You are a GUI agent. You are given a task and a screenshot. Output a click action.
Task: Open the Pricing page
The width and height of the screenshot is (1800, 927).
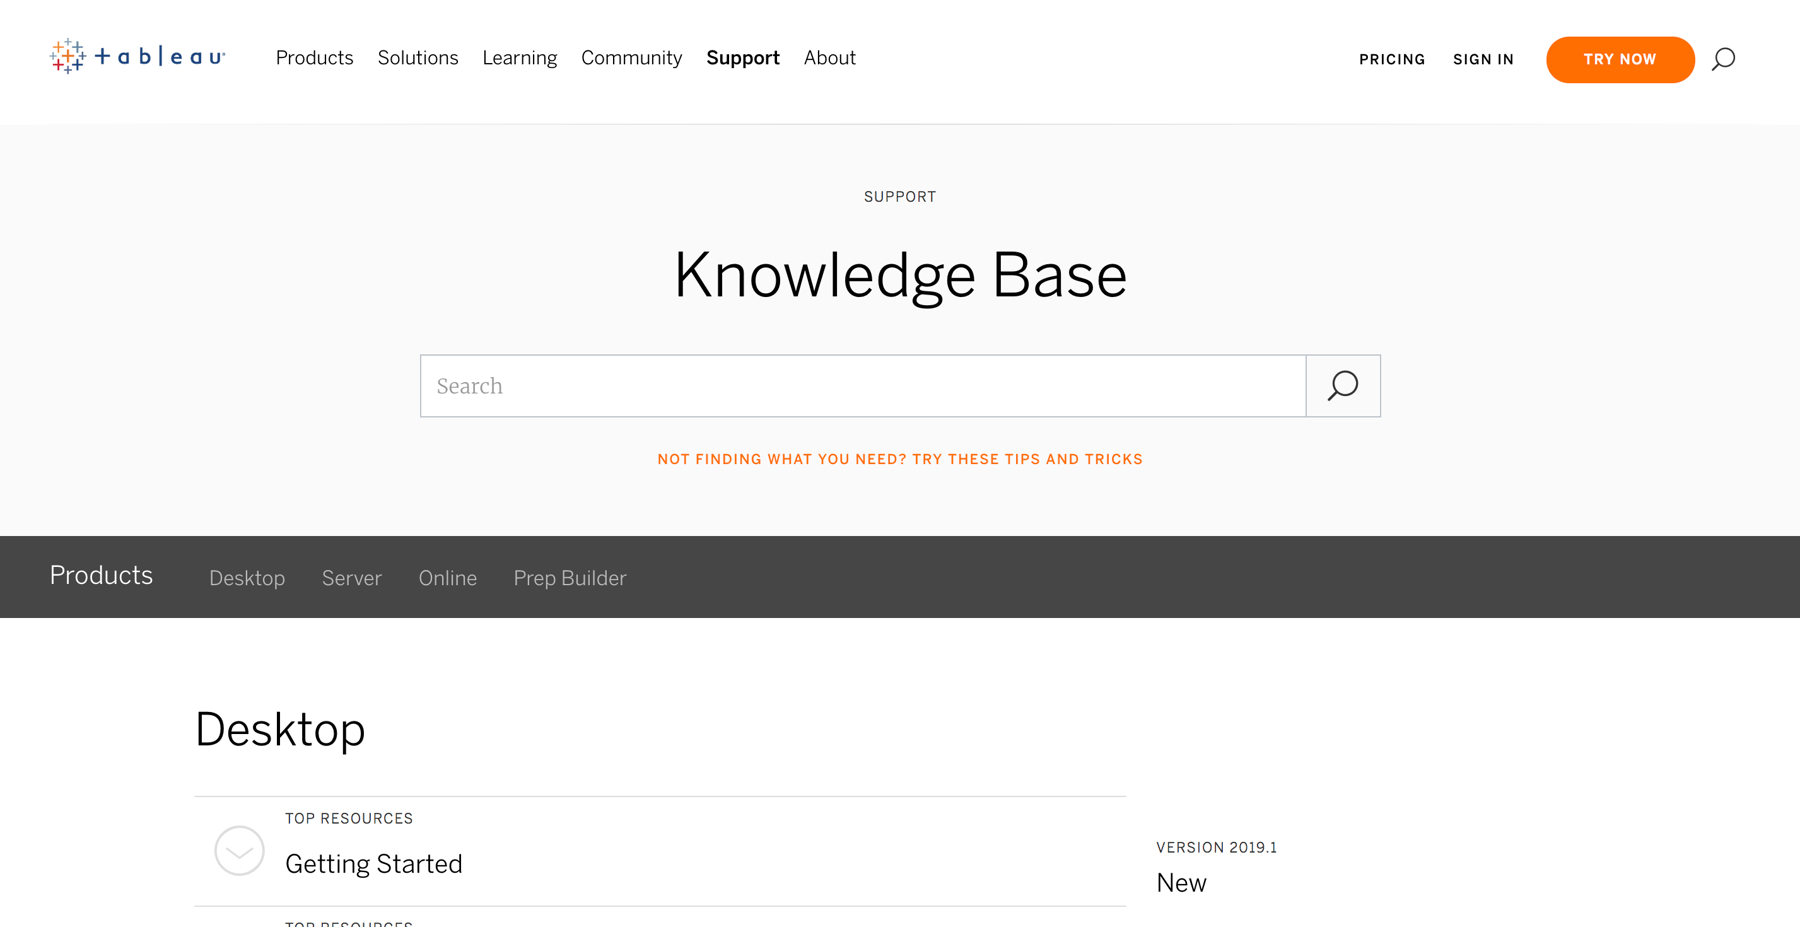click(1392, 59)
